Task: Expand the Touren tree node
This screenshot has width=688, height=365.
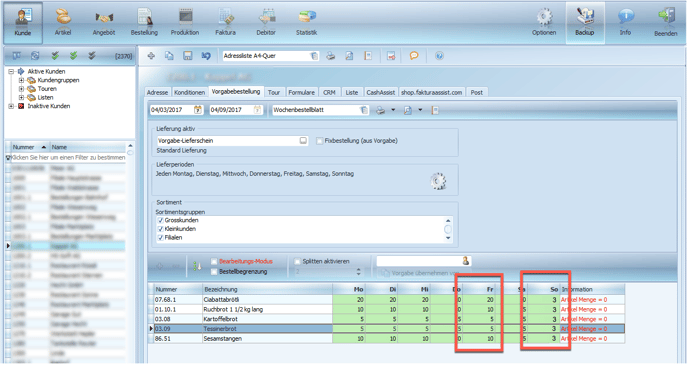Action: pyautogui.click(x=21, y=89)
